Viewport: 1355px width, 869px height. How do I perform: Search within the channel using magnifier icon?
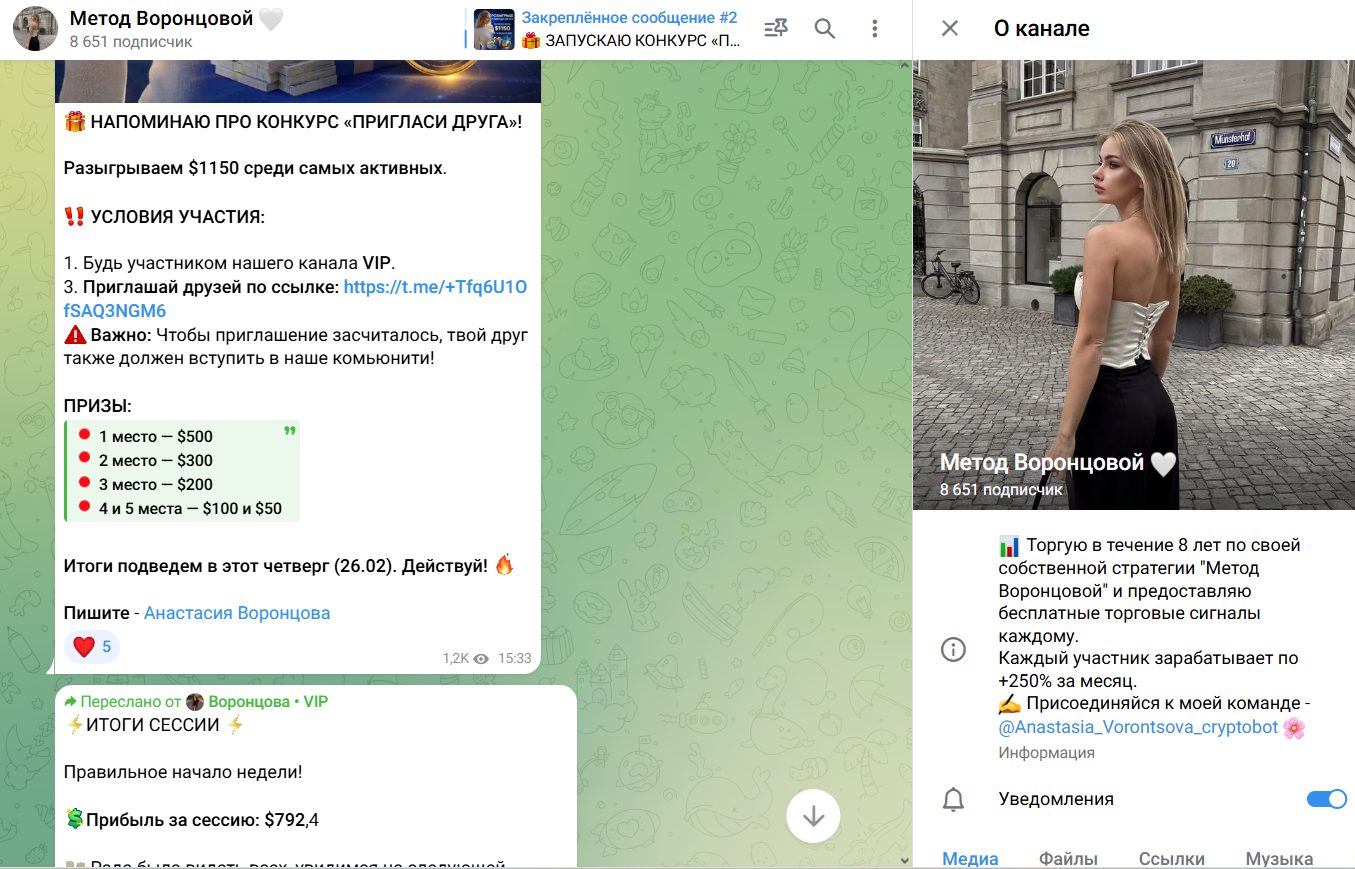825,29
